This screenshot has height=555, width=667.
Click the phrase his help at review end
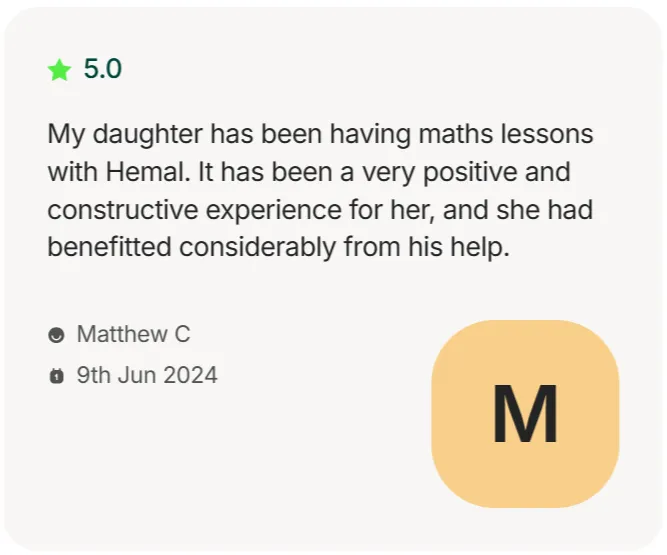pyautogui.click(x=459, y=248)
